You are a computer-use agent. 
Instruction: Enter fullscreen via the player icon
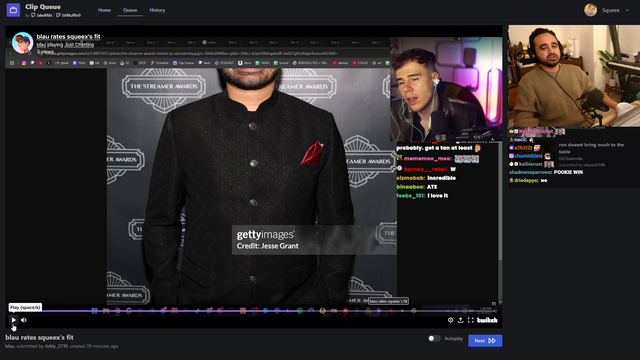click(471, 320)
